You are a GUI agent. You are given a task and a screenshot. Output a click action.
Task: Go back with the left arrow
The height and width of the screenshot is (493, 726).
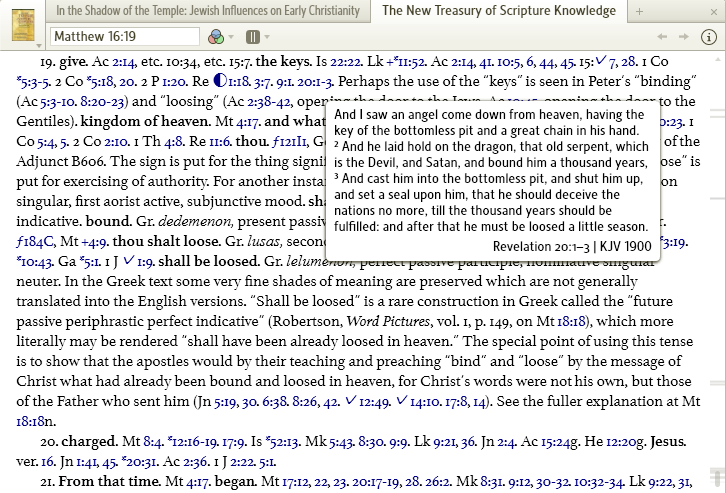tap(662, 37)
